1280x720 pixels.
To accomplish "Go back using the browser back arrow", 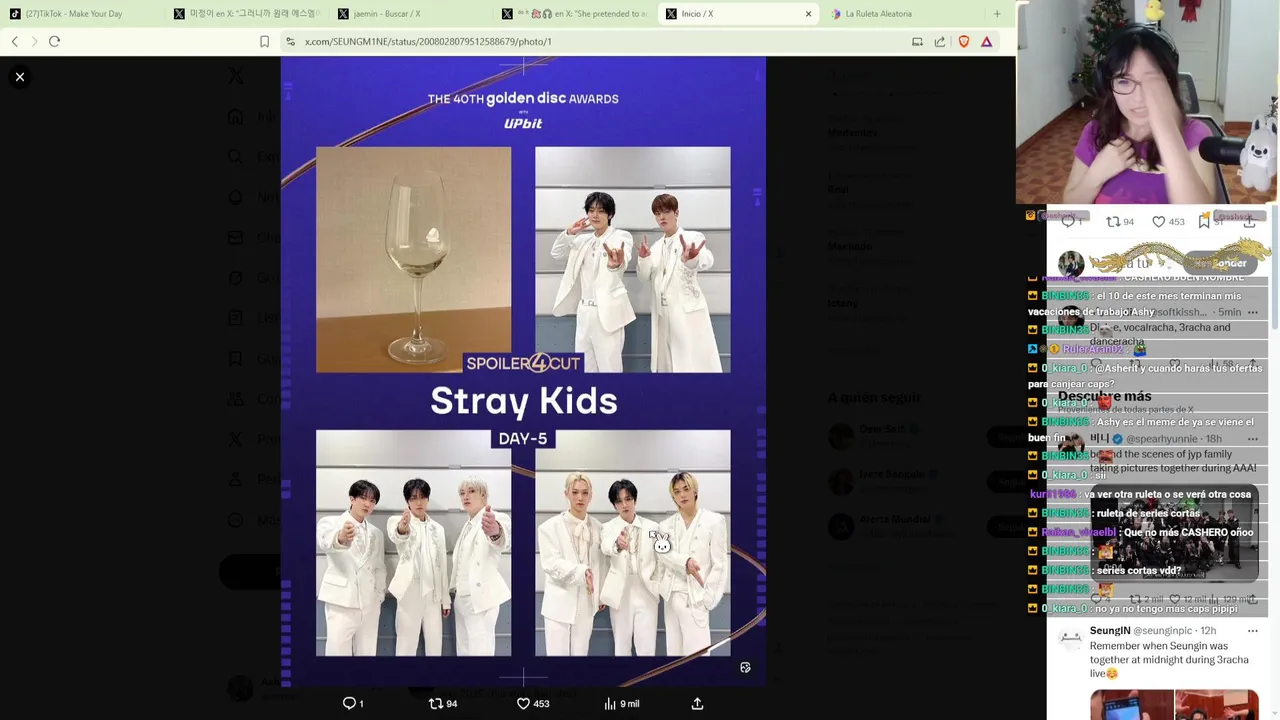I will (x=15, y=41).
